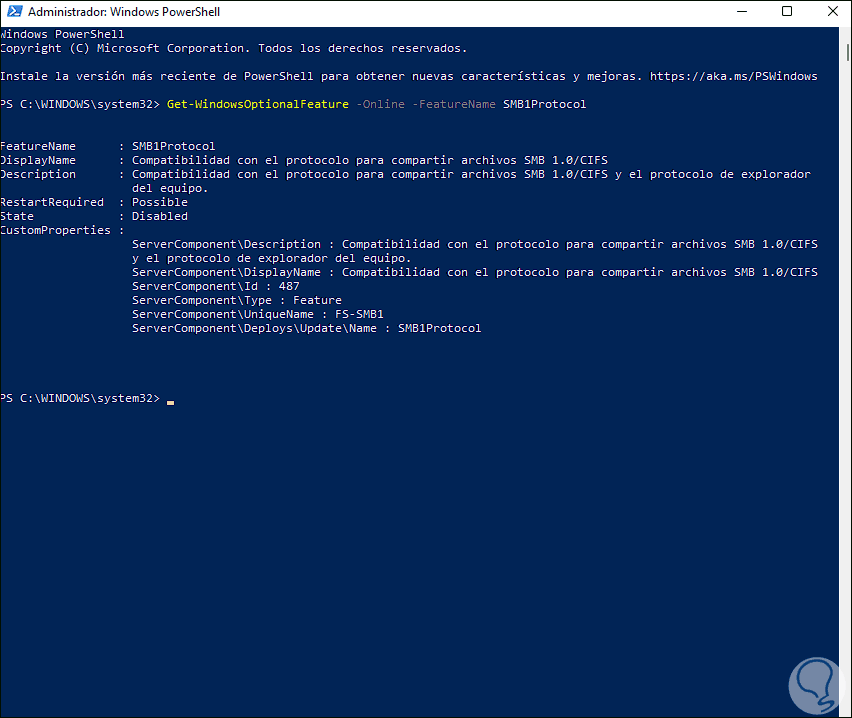
Task: Click the CustomProperties label
Action: pos(55,230)
